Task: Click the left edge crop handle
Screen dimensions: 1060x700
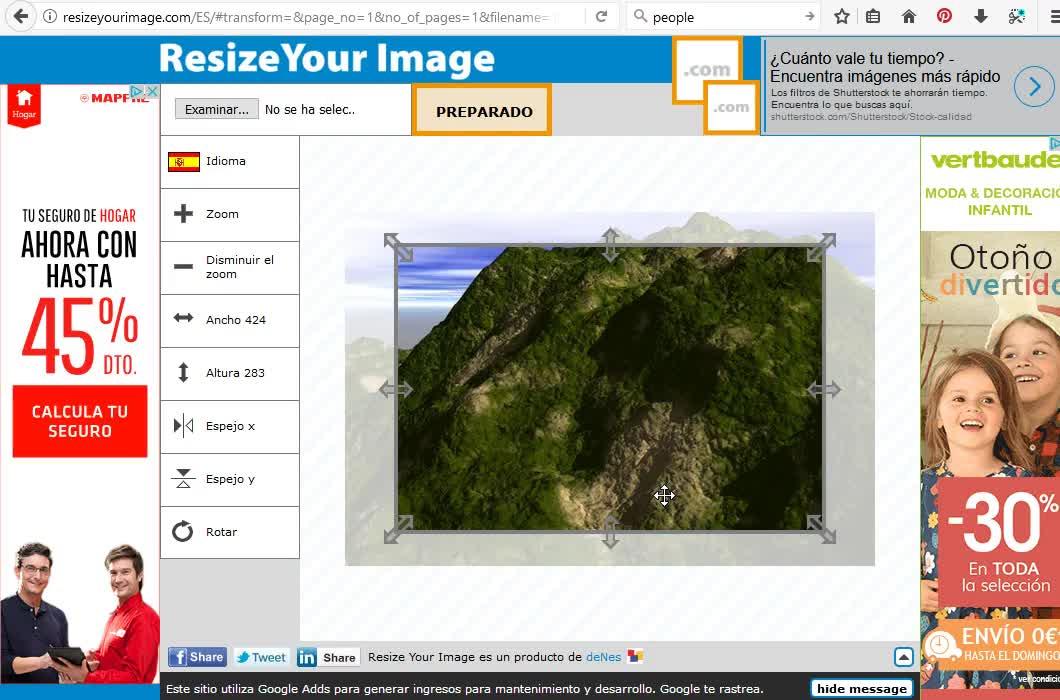Action: tap(396, 389)
